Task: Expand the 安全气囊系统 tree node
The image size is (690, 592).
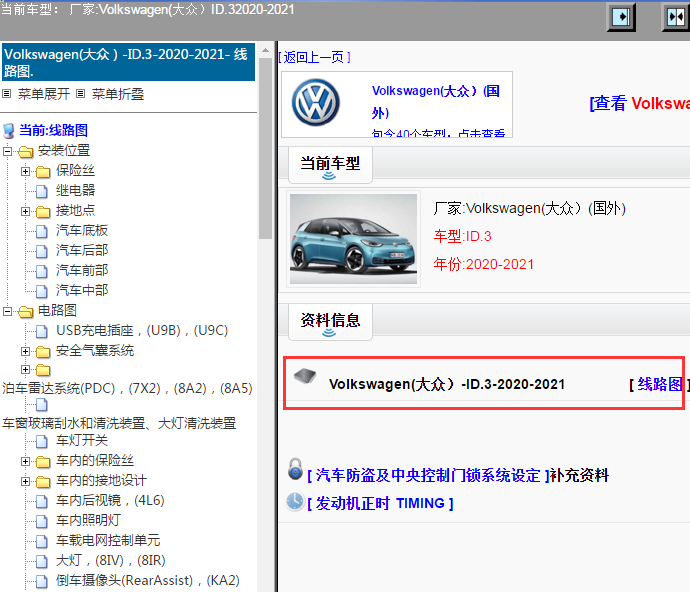Action: click(26, 351)
